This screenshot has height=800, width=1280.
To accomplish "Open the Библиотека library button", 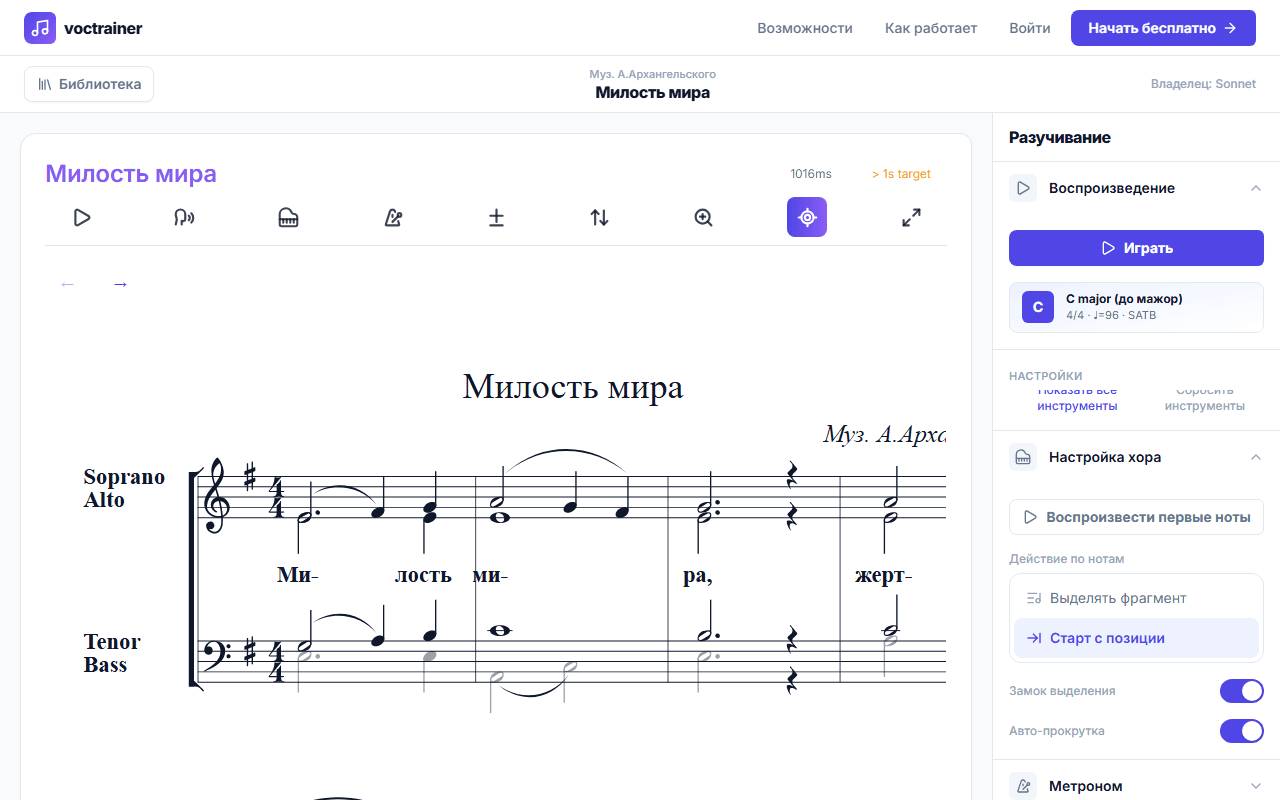I will coord(89,84).
